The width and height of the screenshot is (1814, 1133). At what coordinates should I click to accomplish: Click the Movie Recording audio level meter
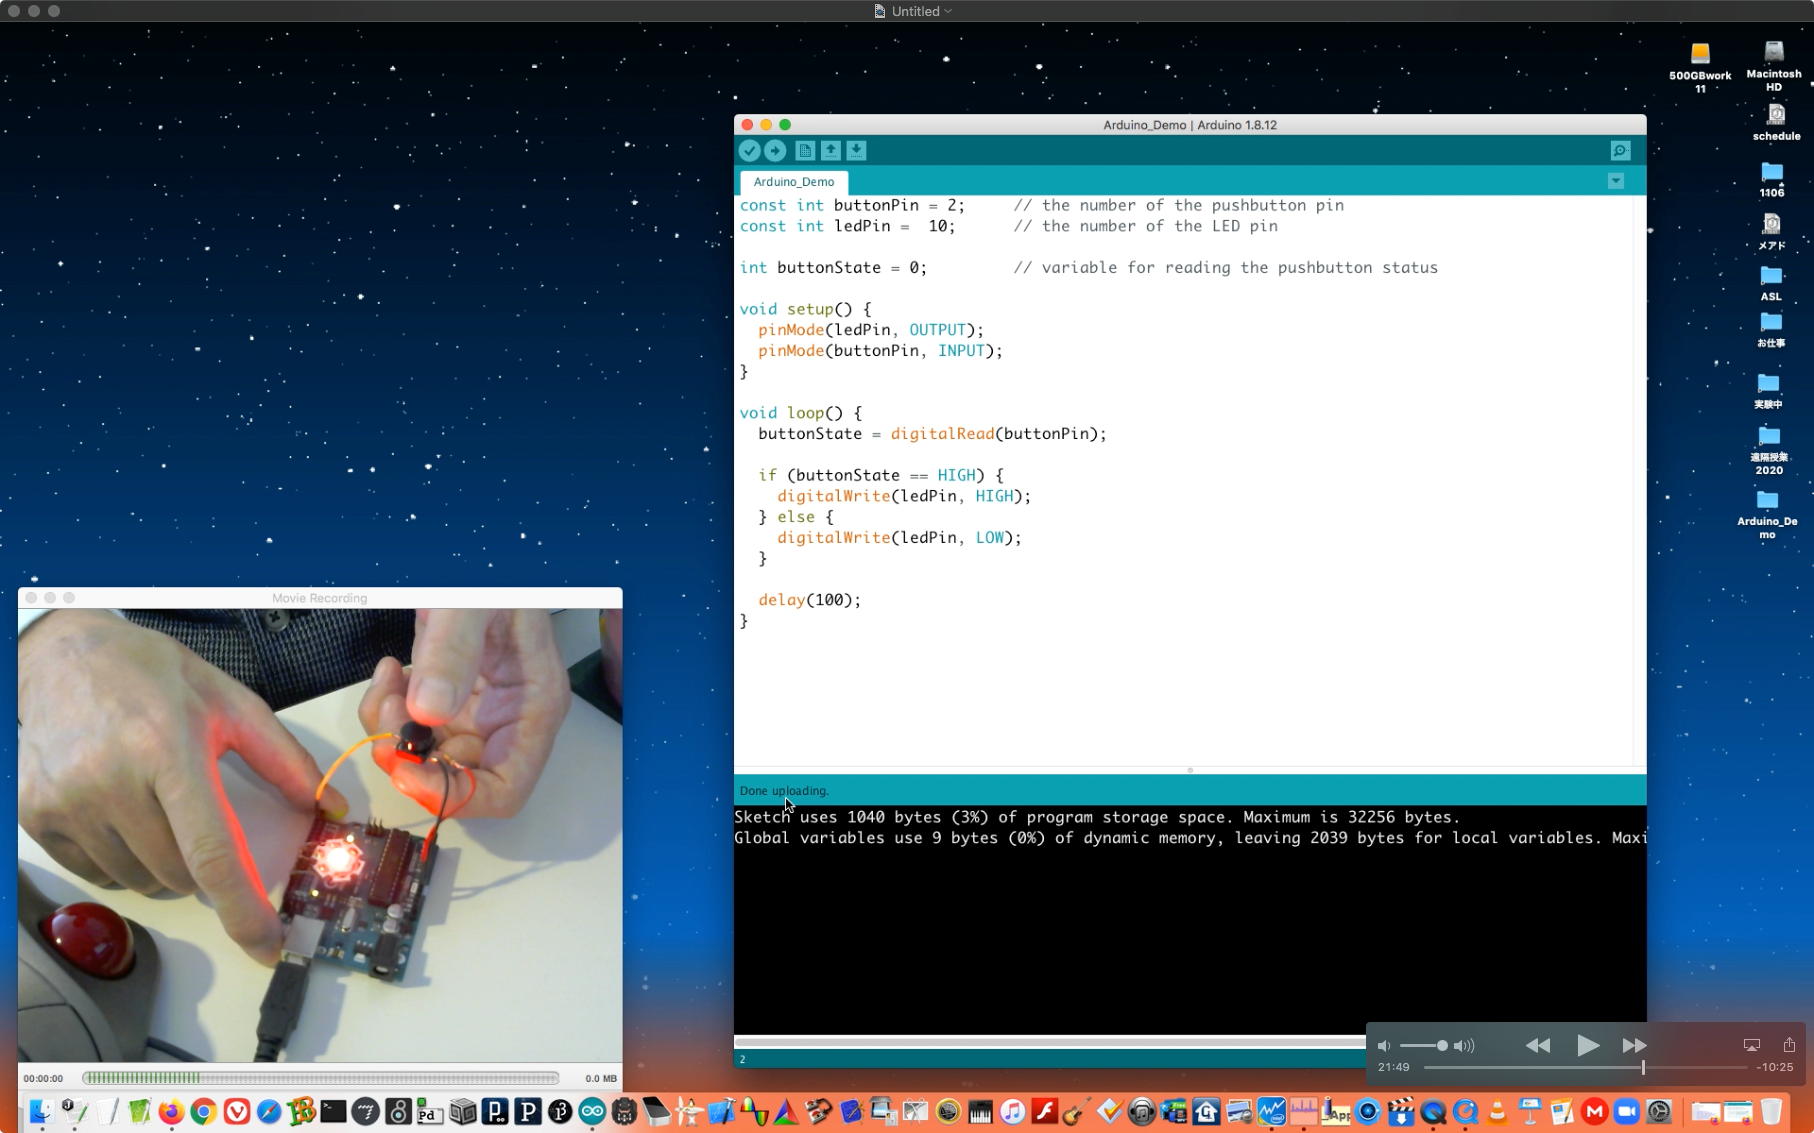320,1078
